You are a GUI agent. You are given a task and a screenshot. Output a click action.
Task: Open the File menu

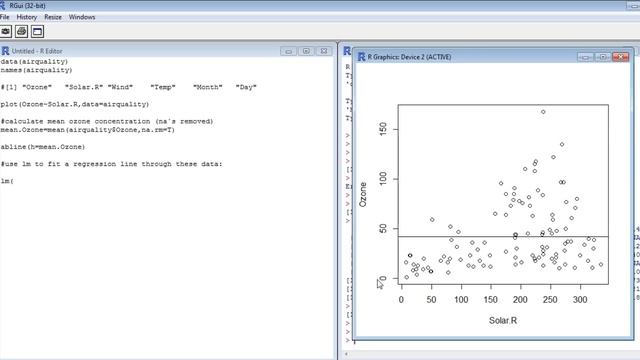4,17
